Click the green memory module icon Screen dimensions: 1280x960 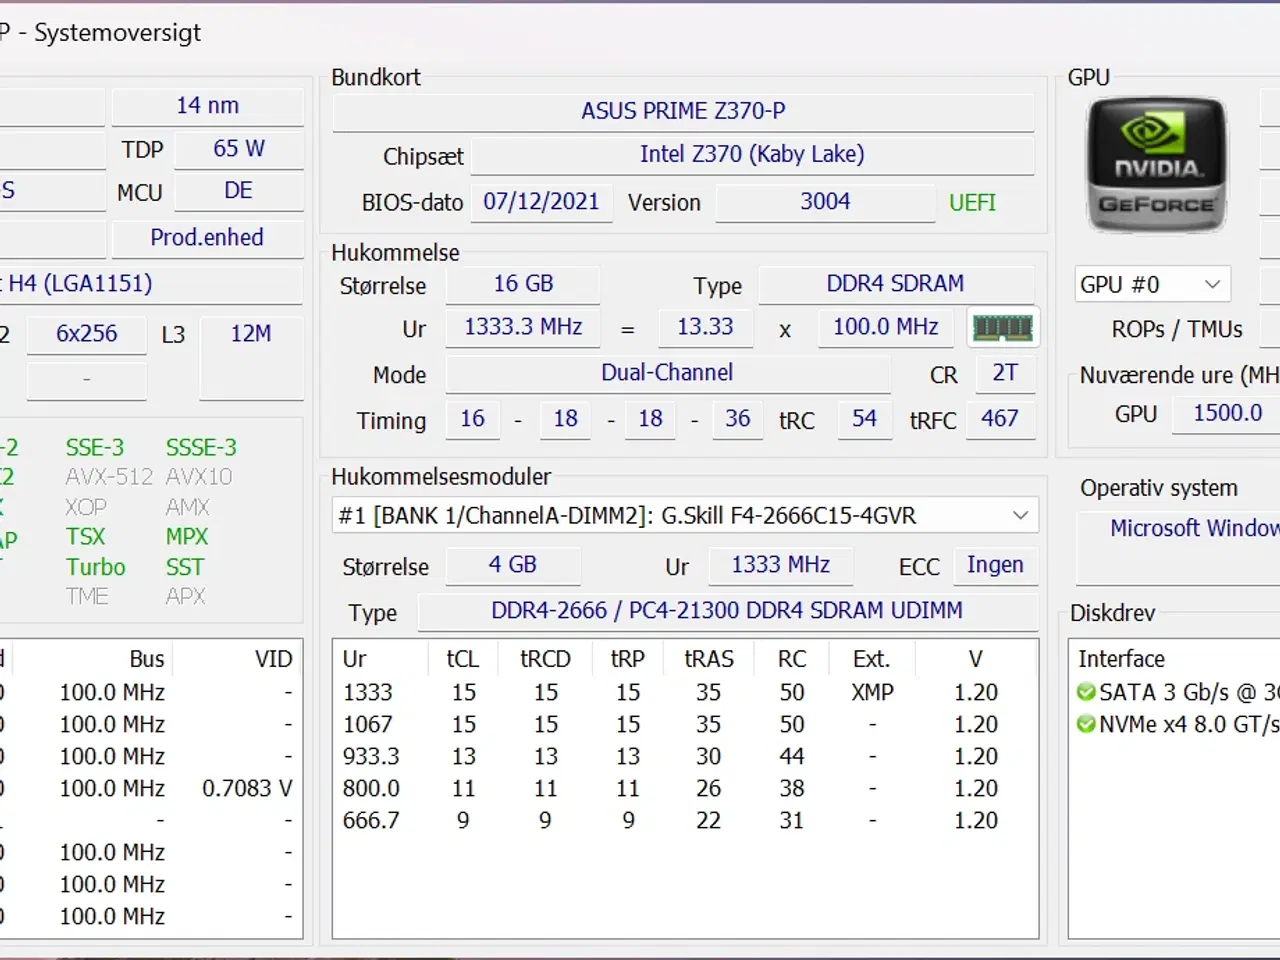[x=1002, y=327]
